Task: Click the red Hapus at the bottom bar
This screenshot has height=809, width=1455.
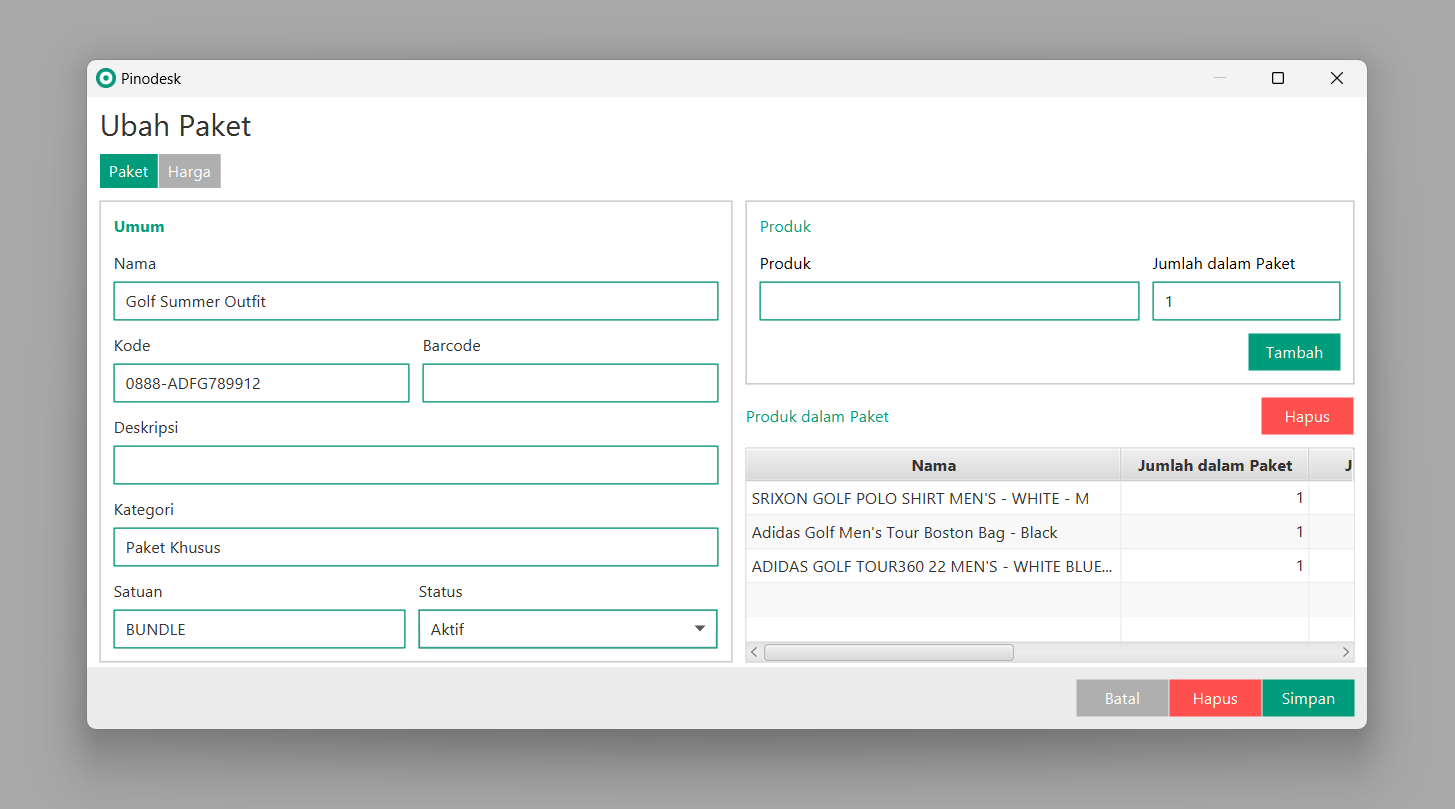Action: [x=1215, y=698]
